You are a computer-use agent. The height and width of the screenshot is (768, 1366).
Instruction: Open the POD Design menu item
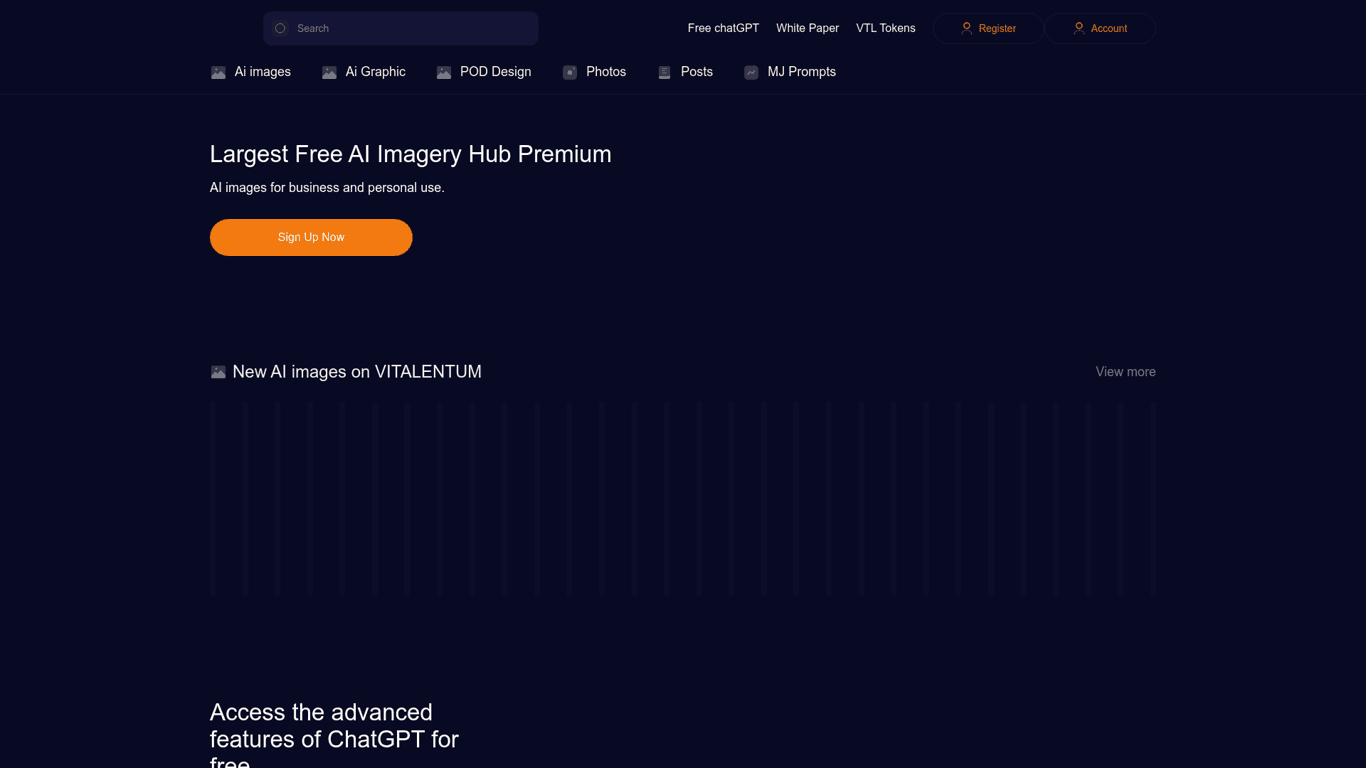[495, 72]
